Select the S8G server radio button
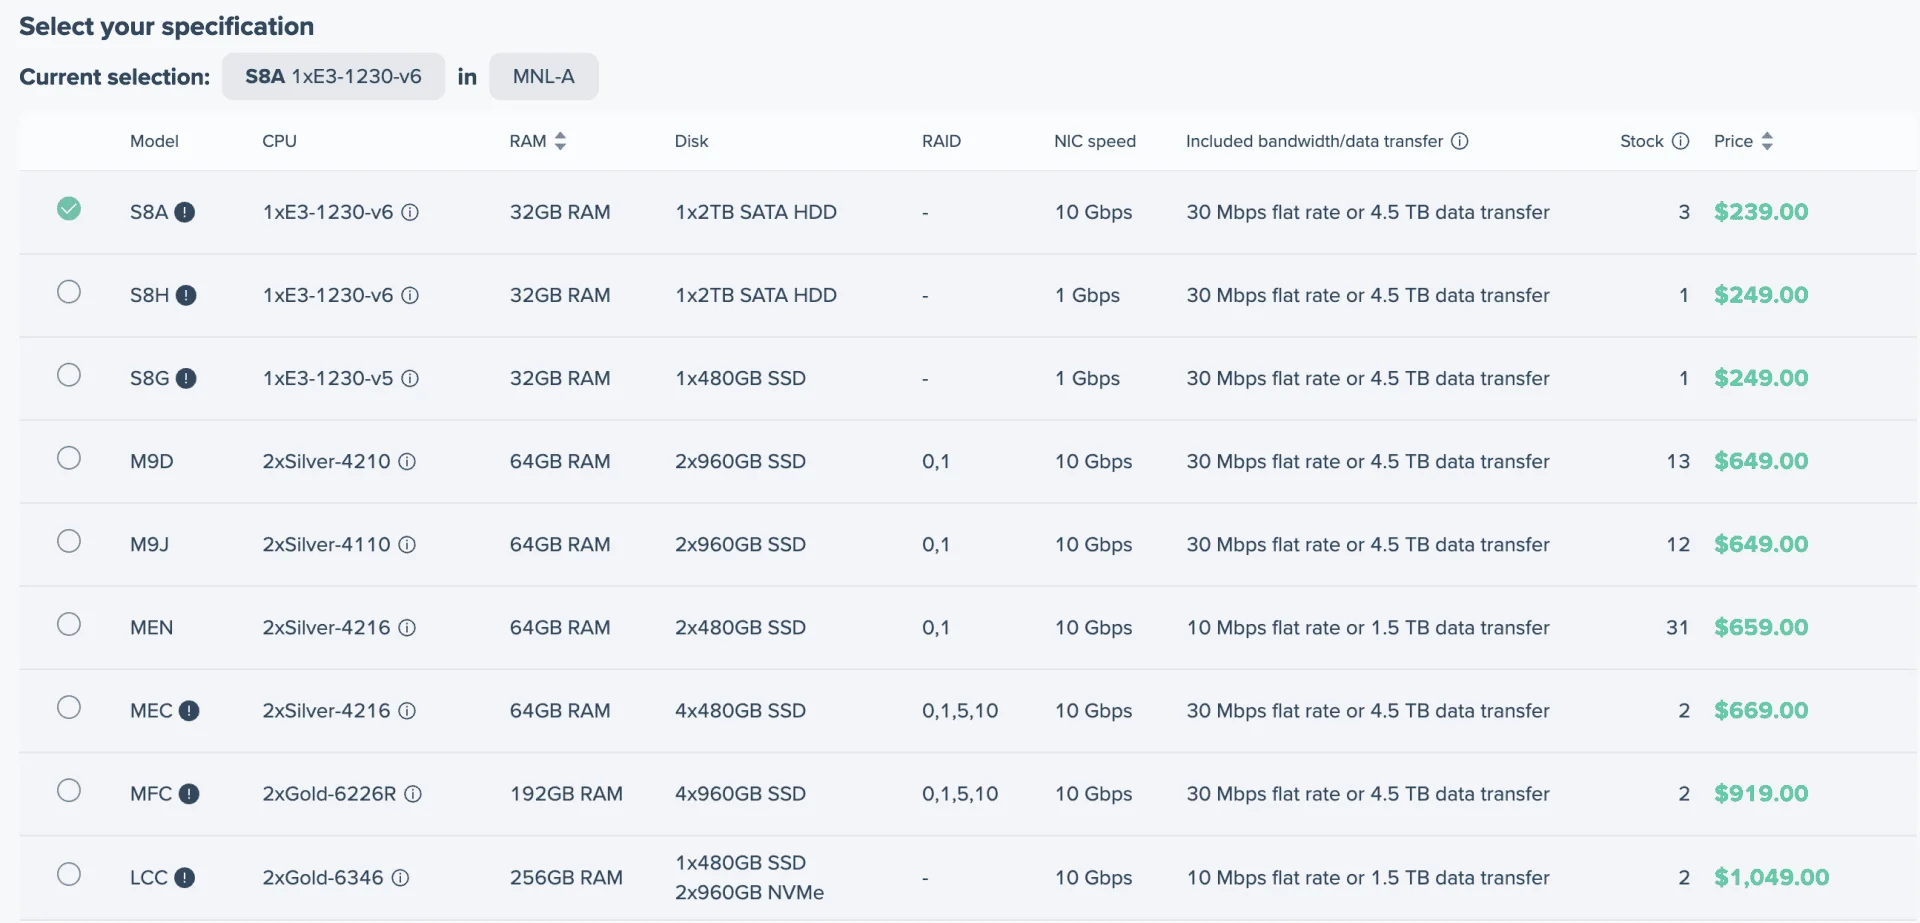Viewport: 1920px width, 923px height. tap(69, 375)
